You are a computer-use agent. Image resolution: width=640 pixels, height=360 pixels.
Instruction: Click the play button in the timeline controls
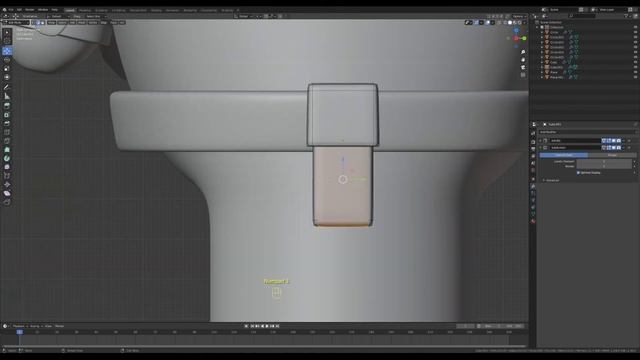tap(267, 326)
